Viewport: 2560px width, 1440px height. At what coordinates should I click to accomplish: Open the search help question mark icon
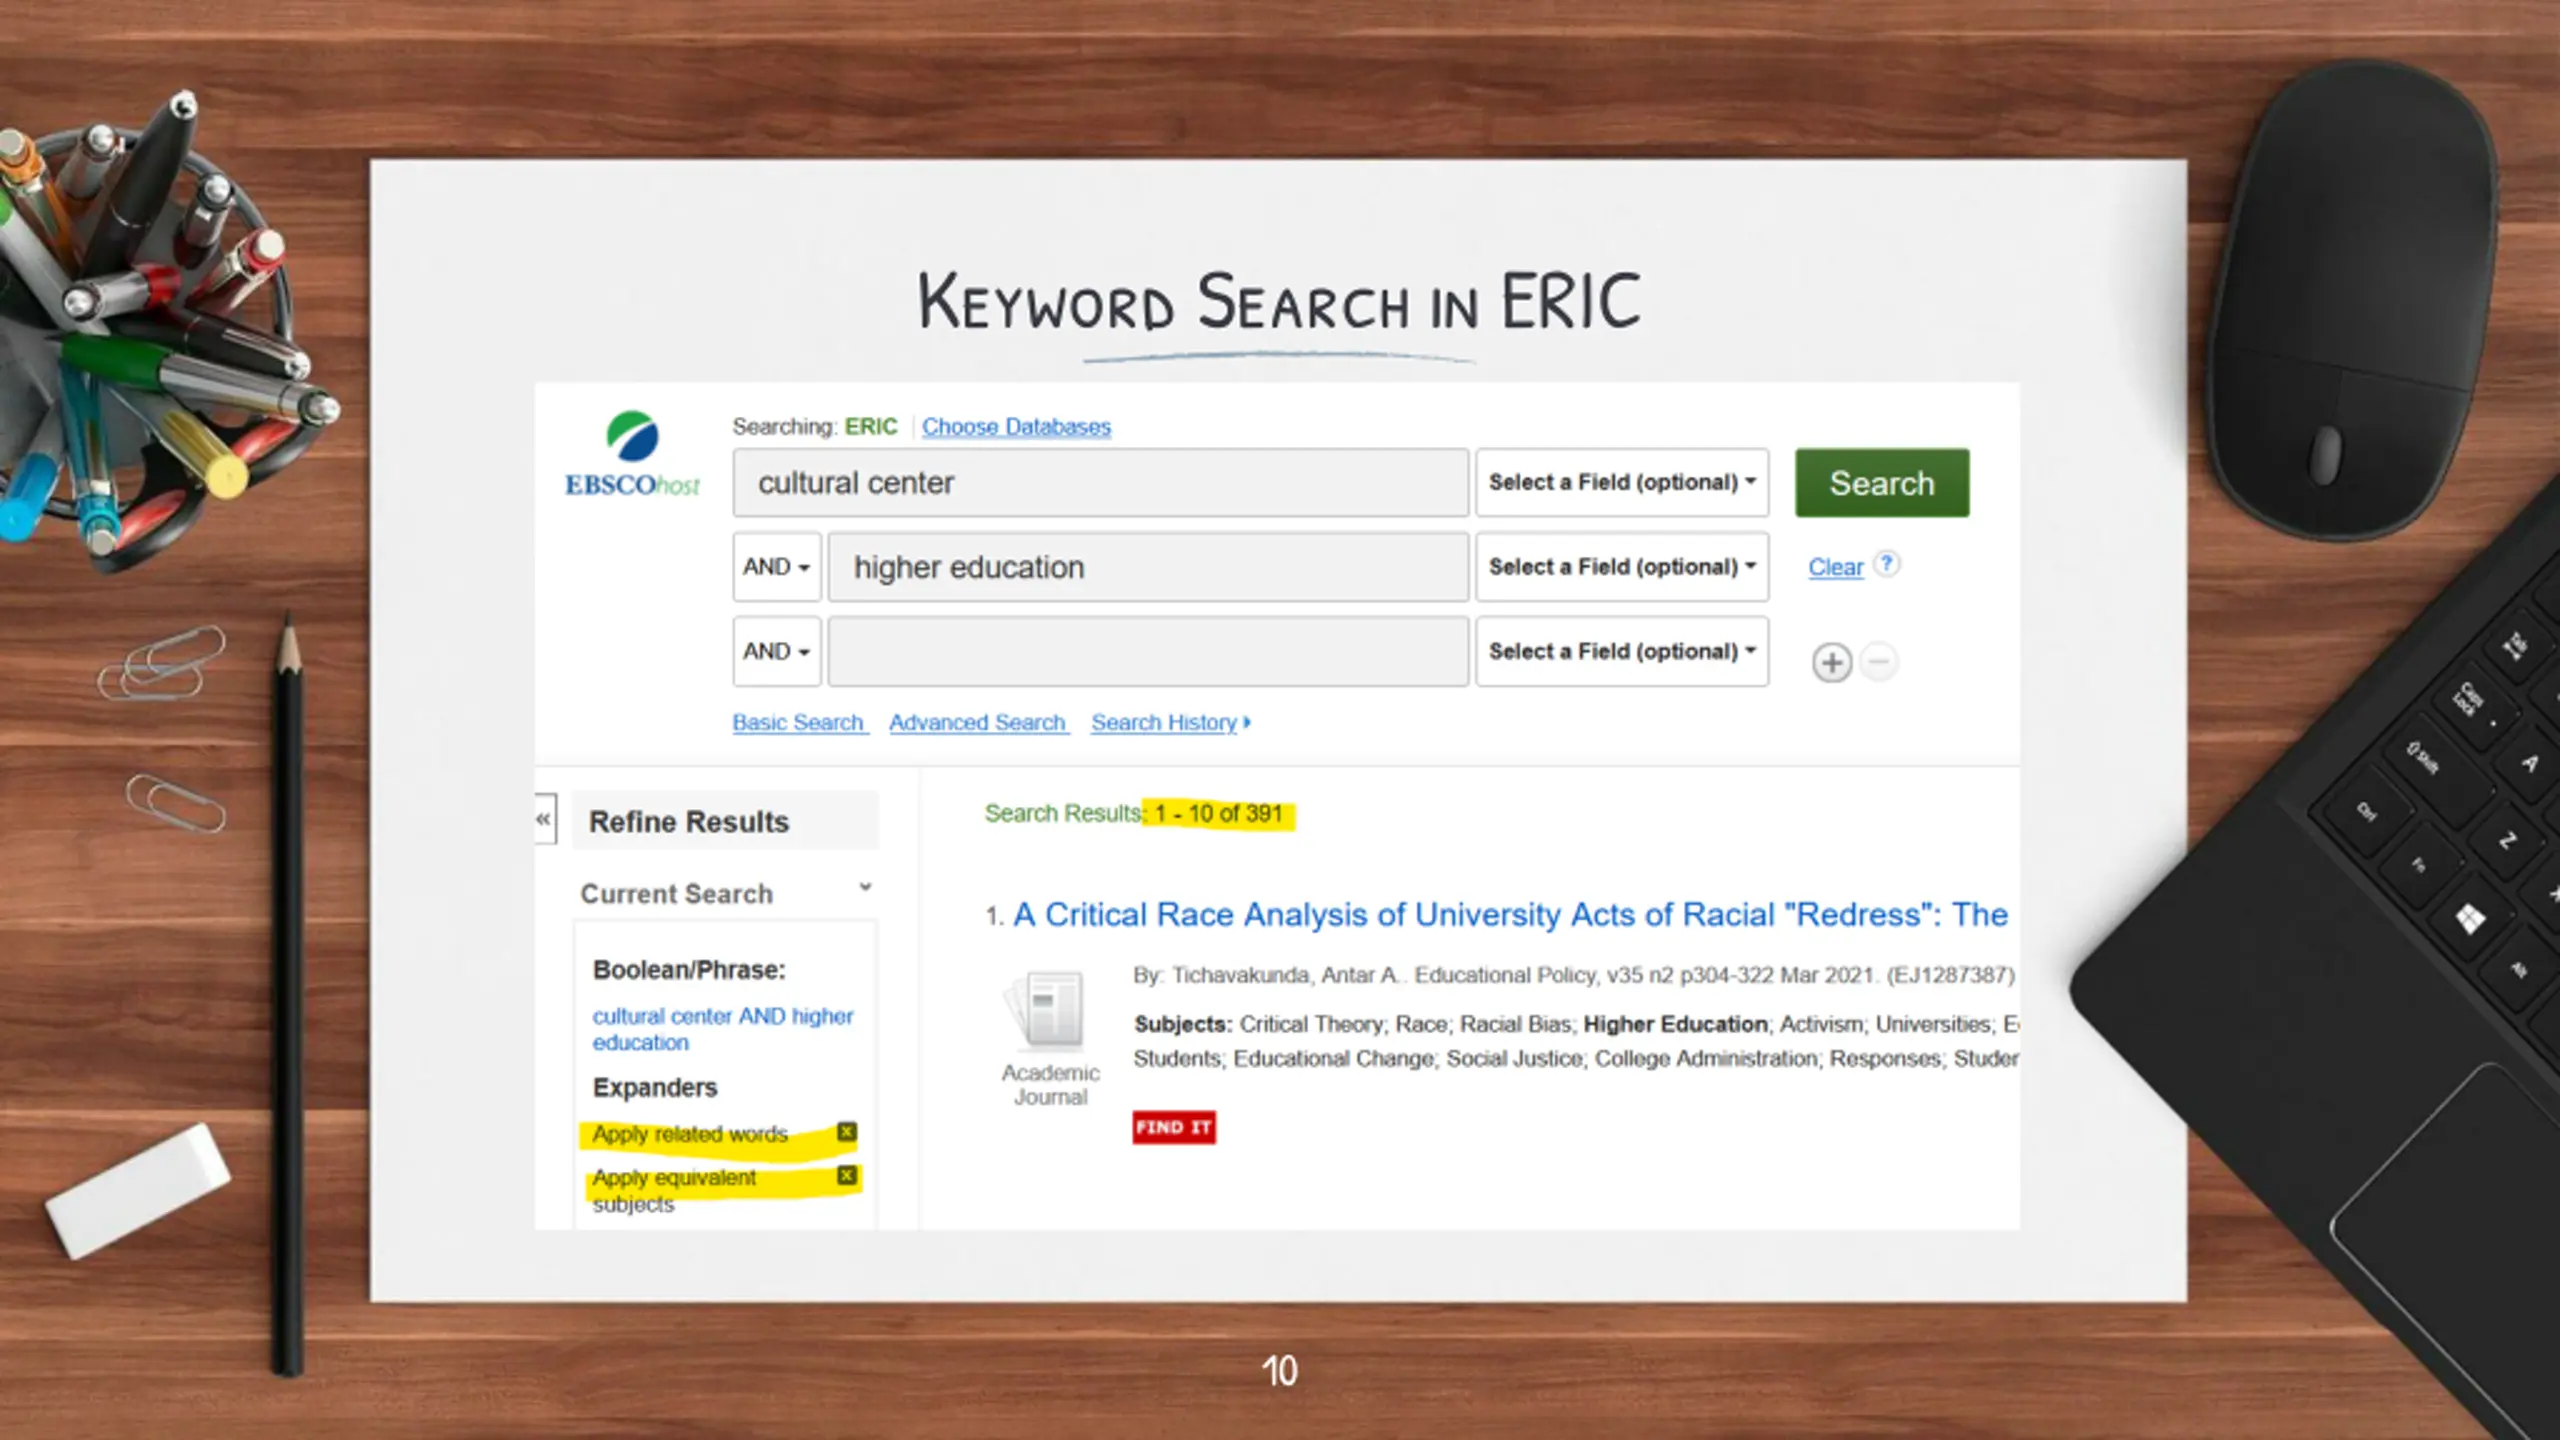[1886, 564]
